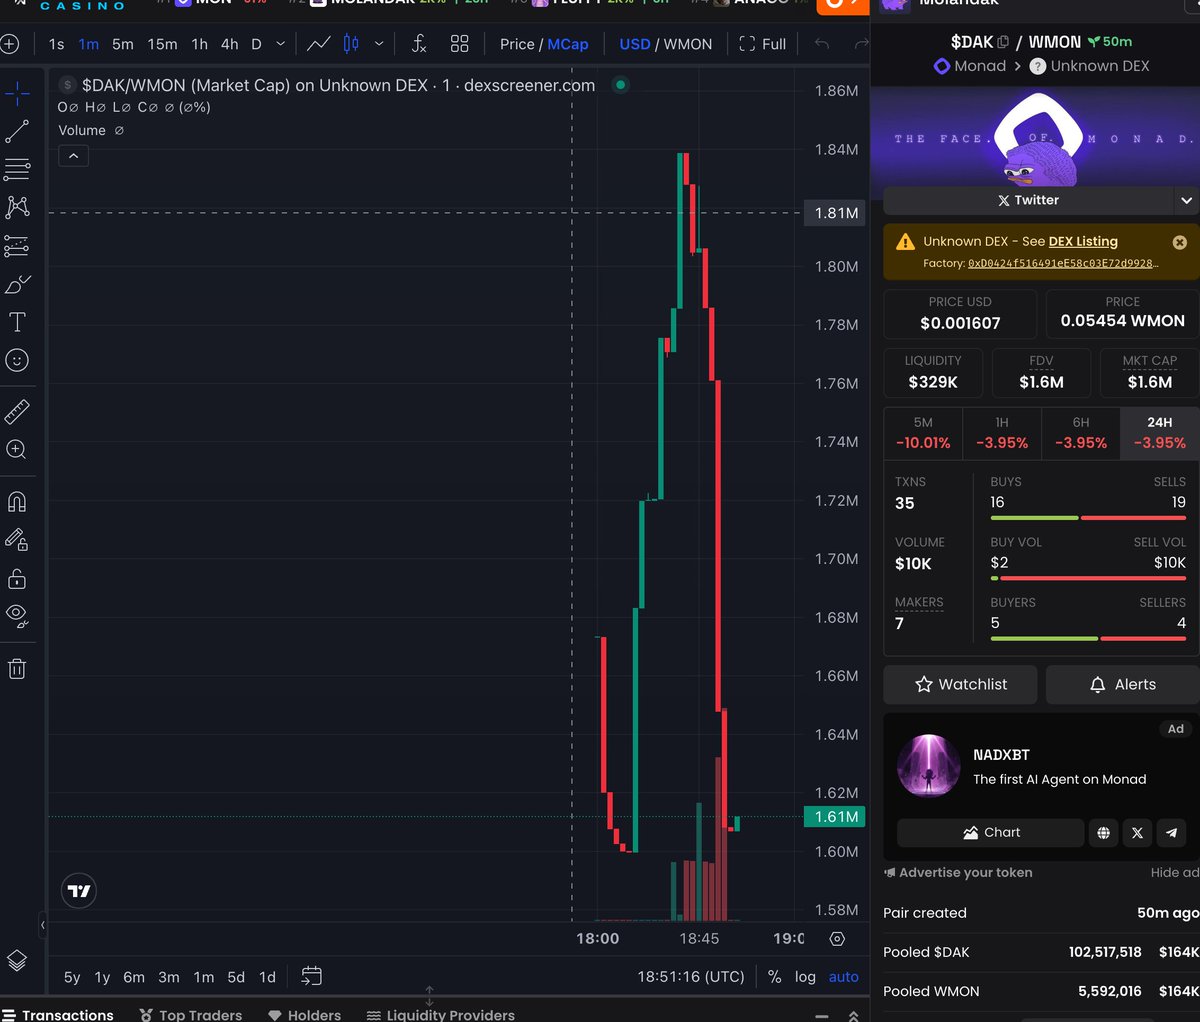
Task: Open the DEX Listing link
Action: point(1083,241)
